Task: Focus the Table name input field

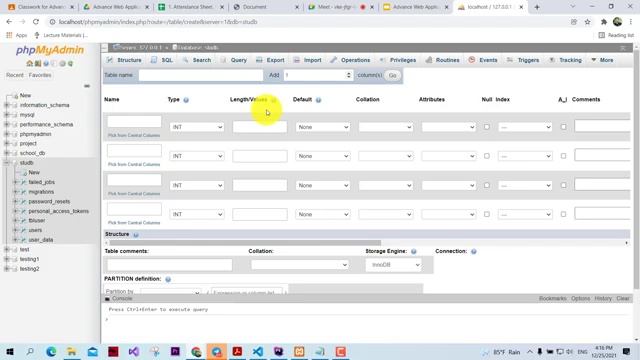Action: click(200, 75)
